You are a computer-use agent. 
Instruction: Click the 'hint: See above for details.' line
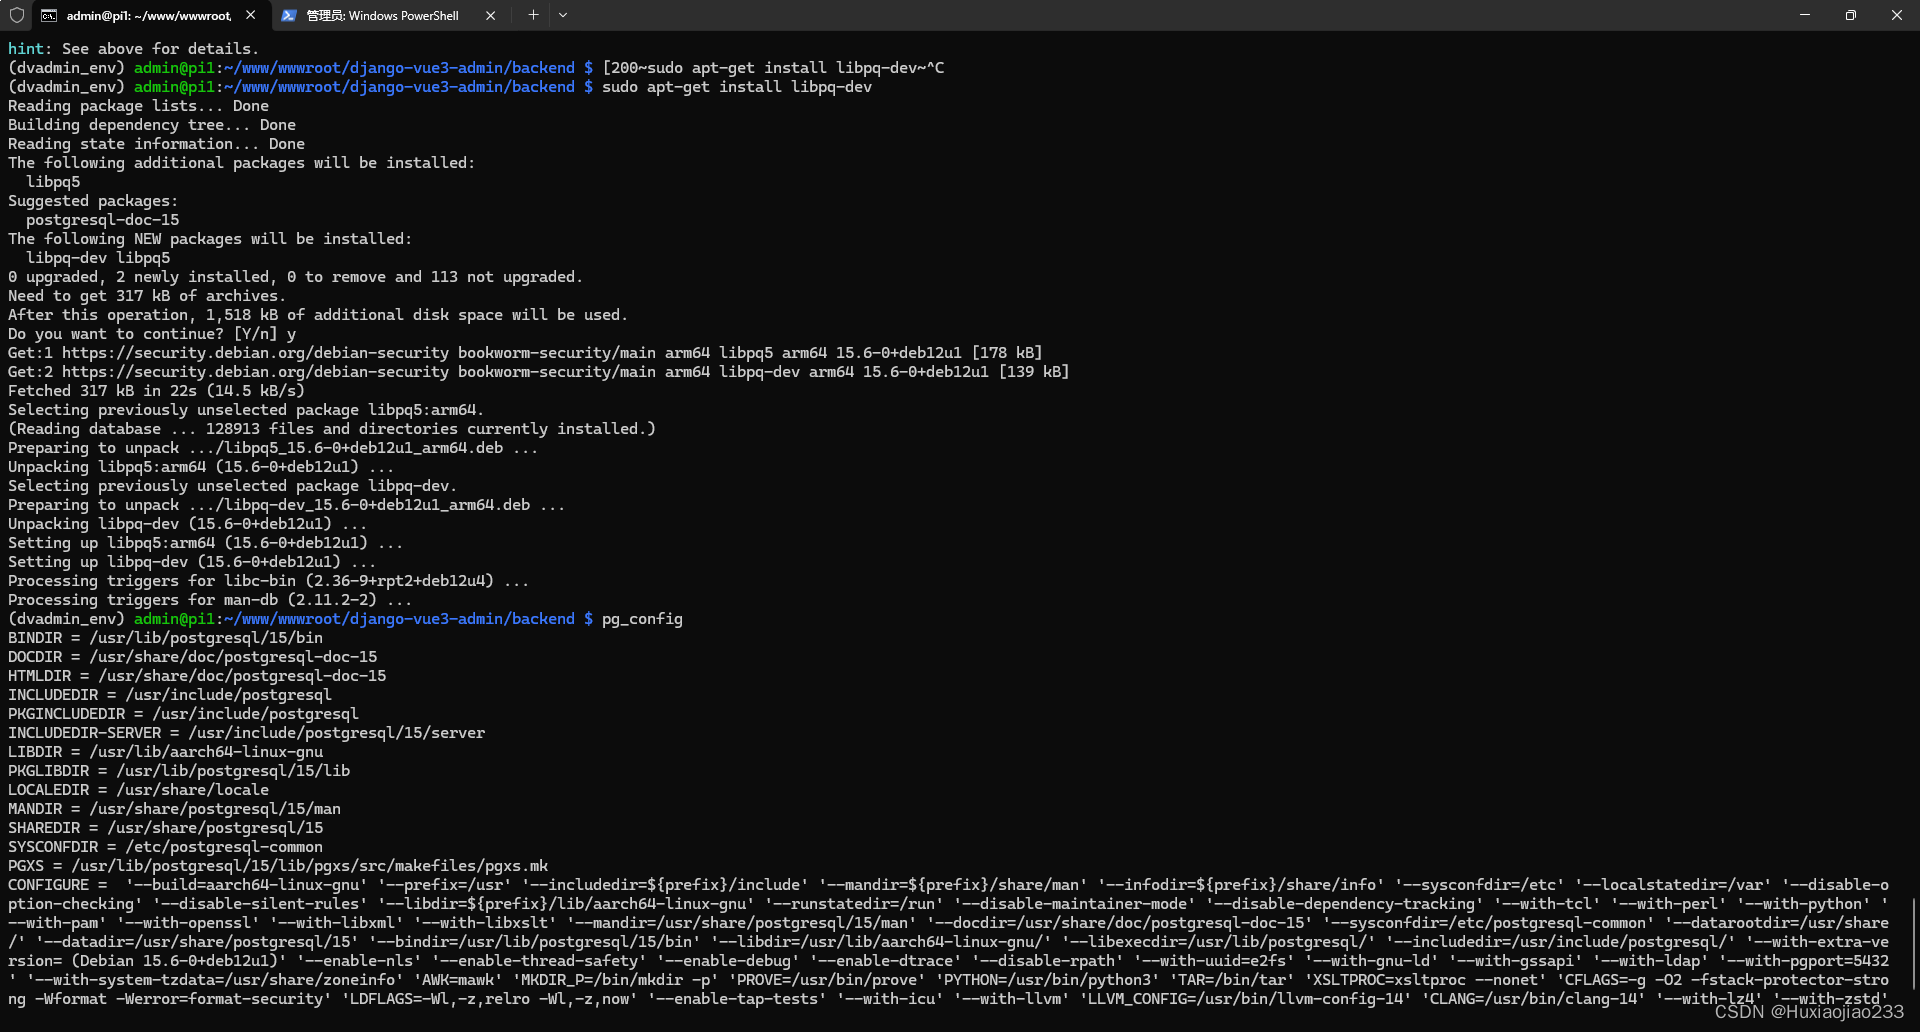133,48
